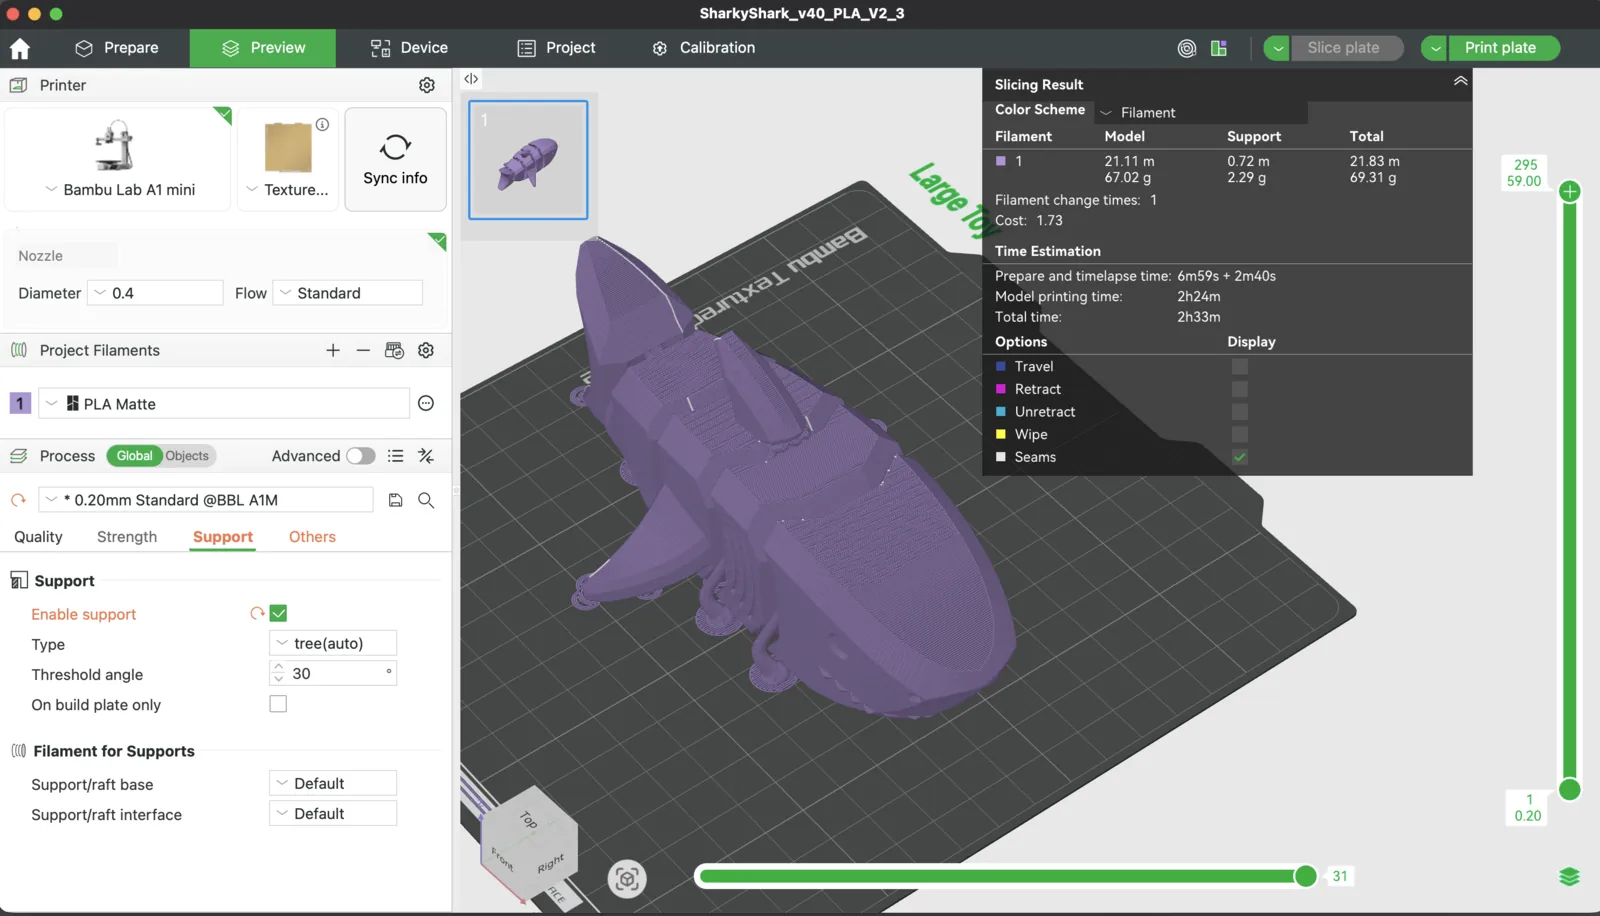Image resolution: width=1600 pixels, height=916 pixels.
Task: Open the PLA Matte filament dropdown
Action: [223, 403]
